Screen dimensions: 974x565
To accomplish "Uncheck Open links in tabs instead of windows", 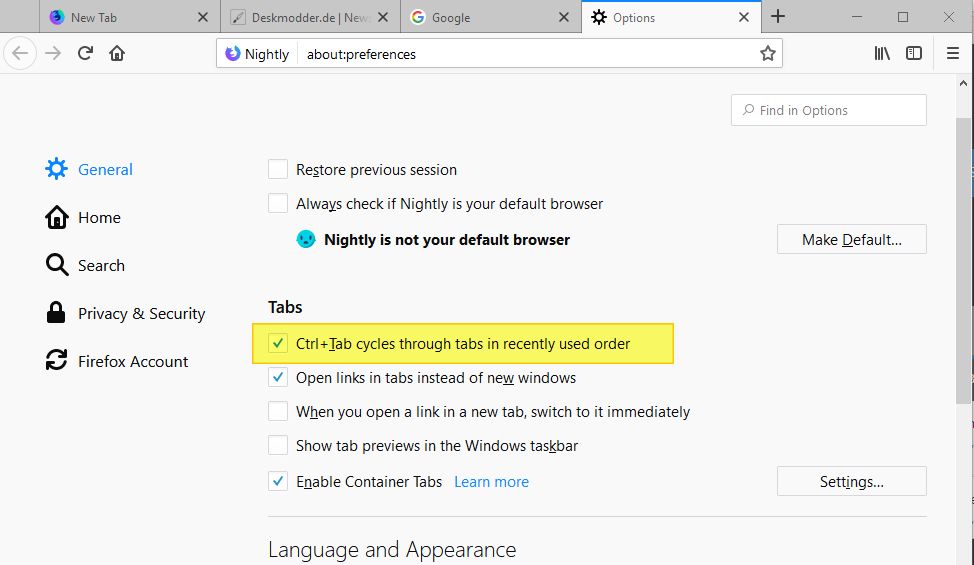I will (278, 377).
